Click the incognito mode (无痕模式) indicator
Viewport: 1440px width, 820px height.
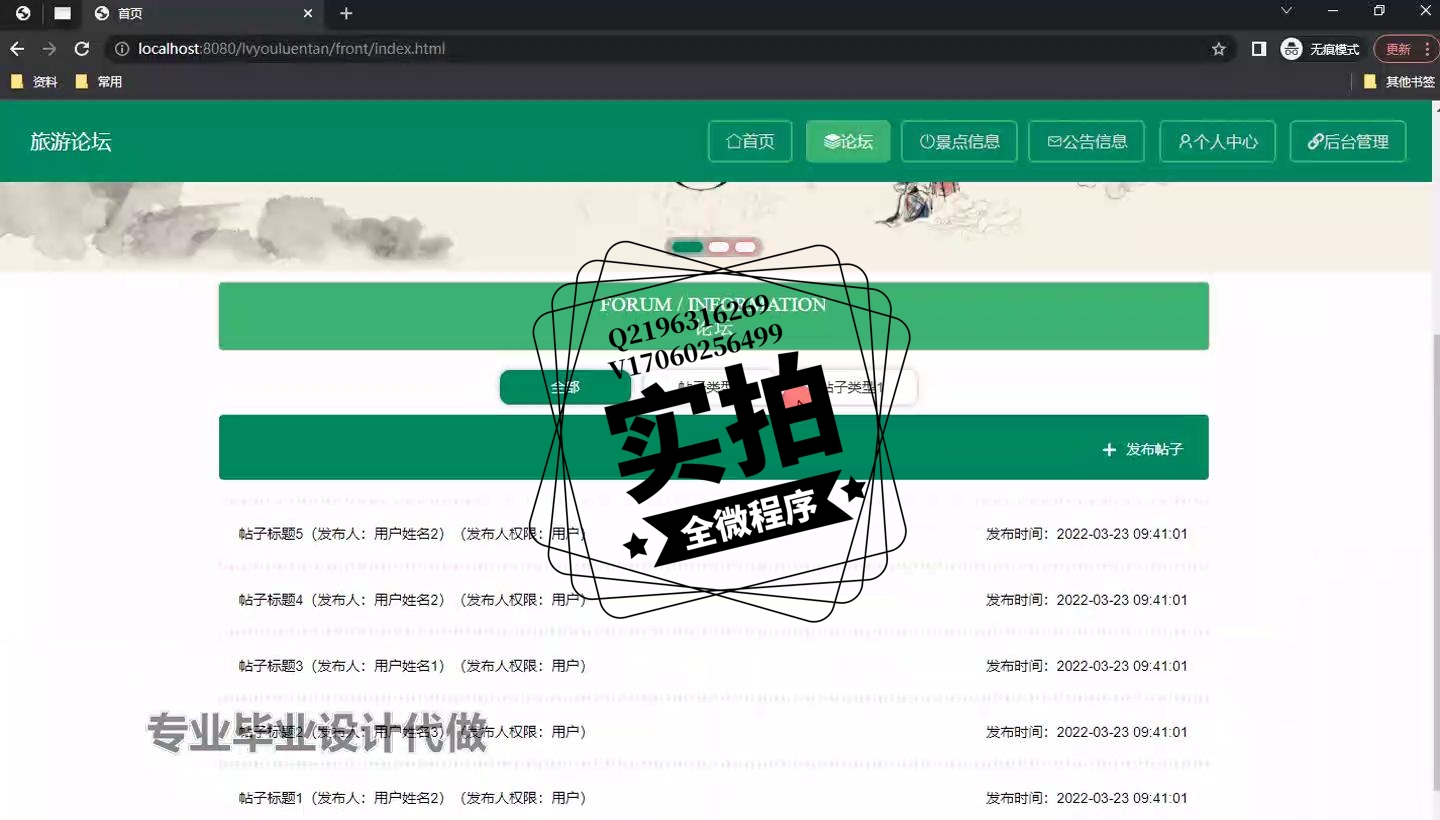[1322, 49]
